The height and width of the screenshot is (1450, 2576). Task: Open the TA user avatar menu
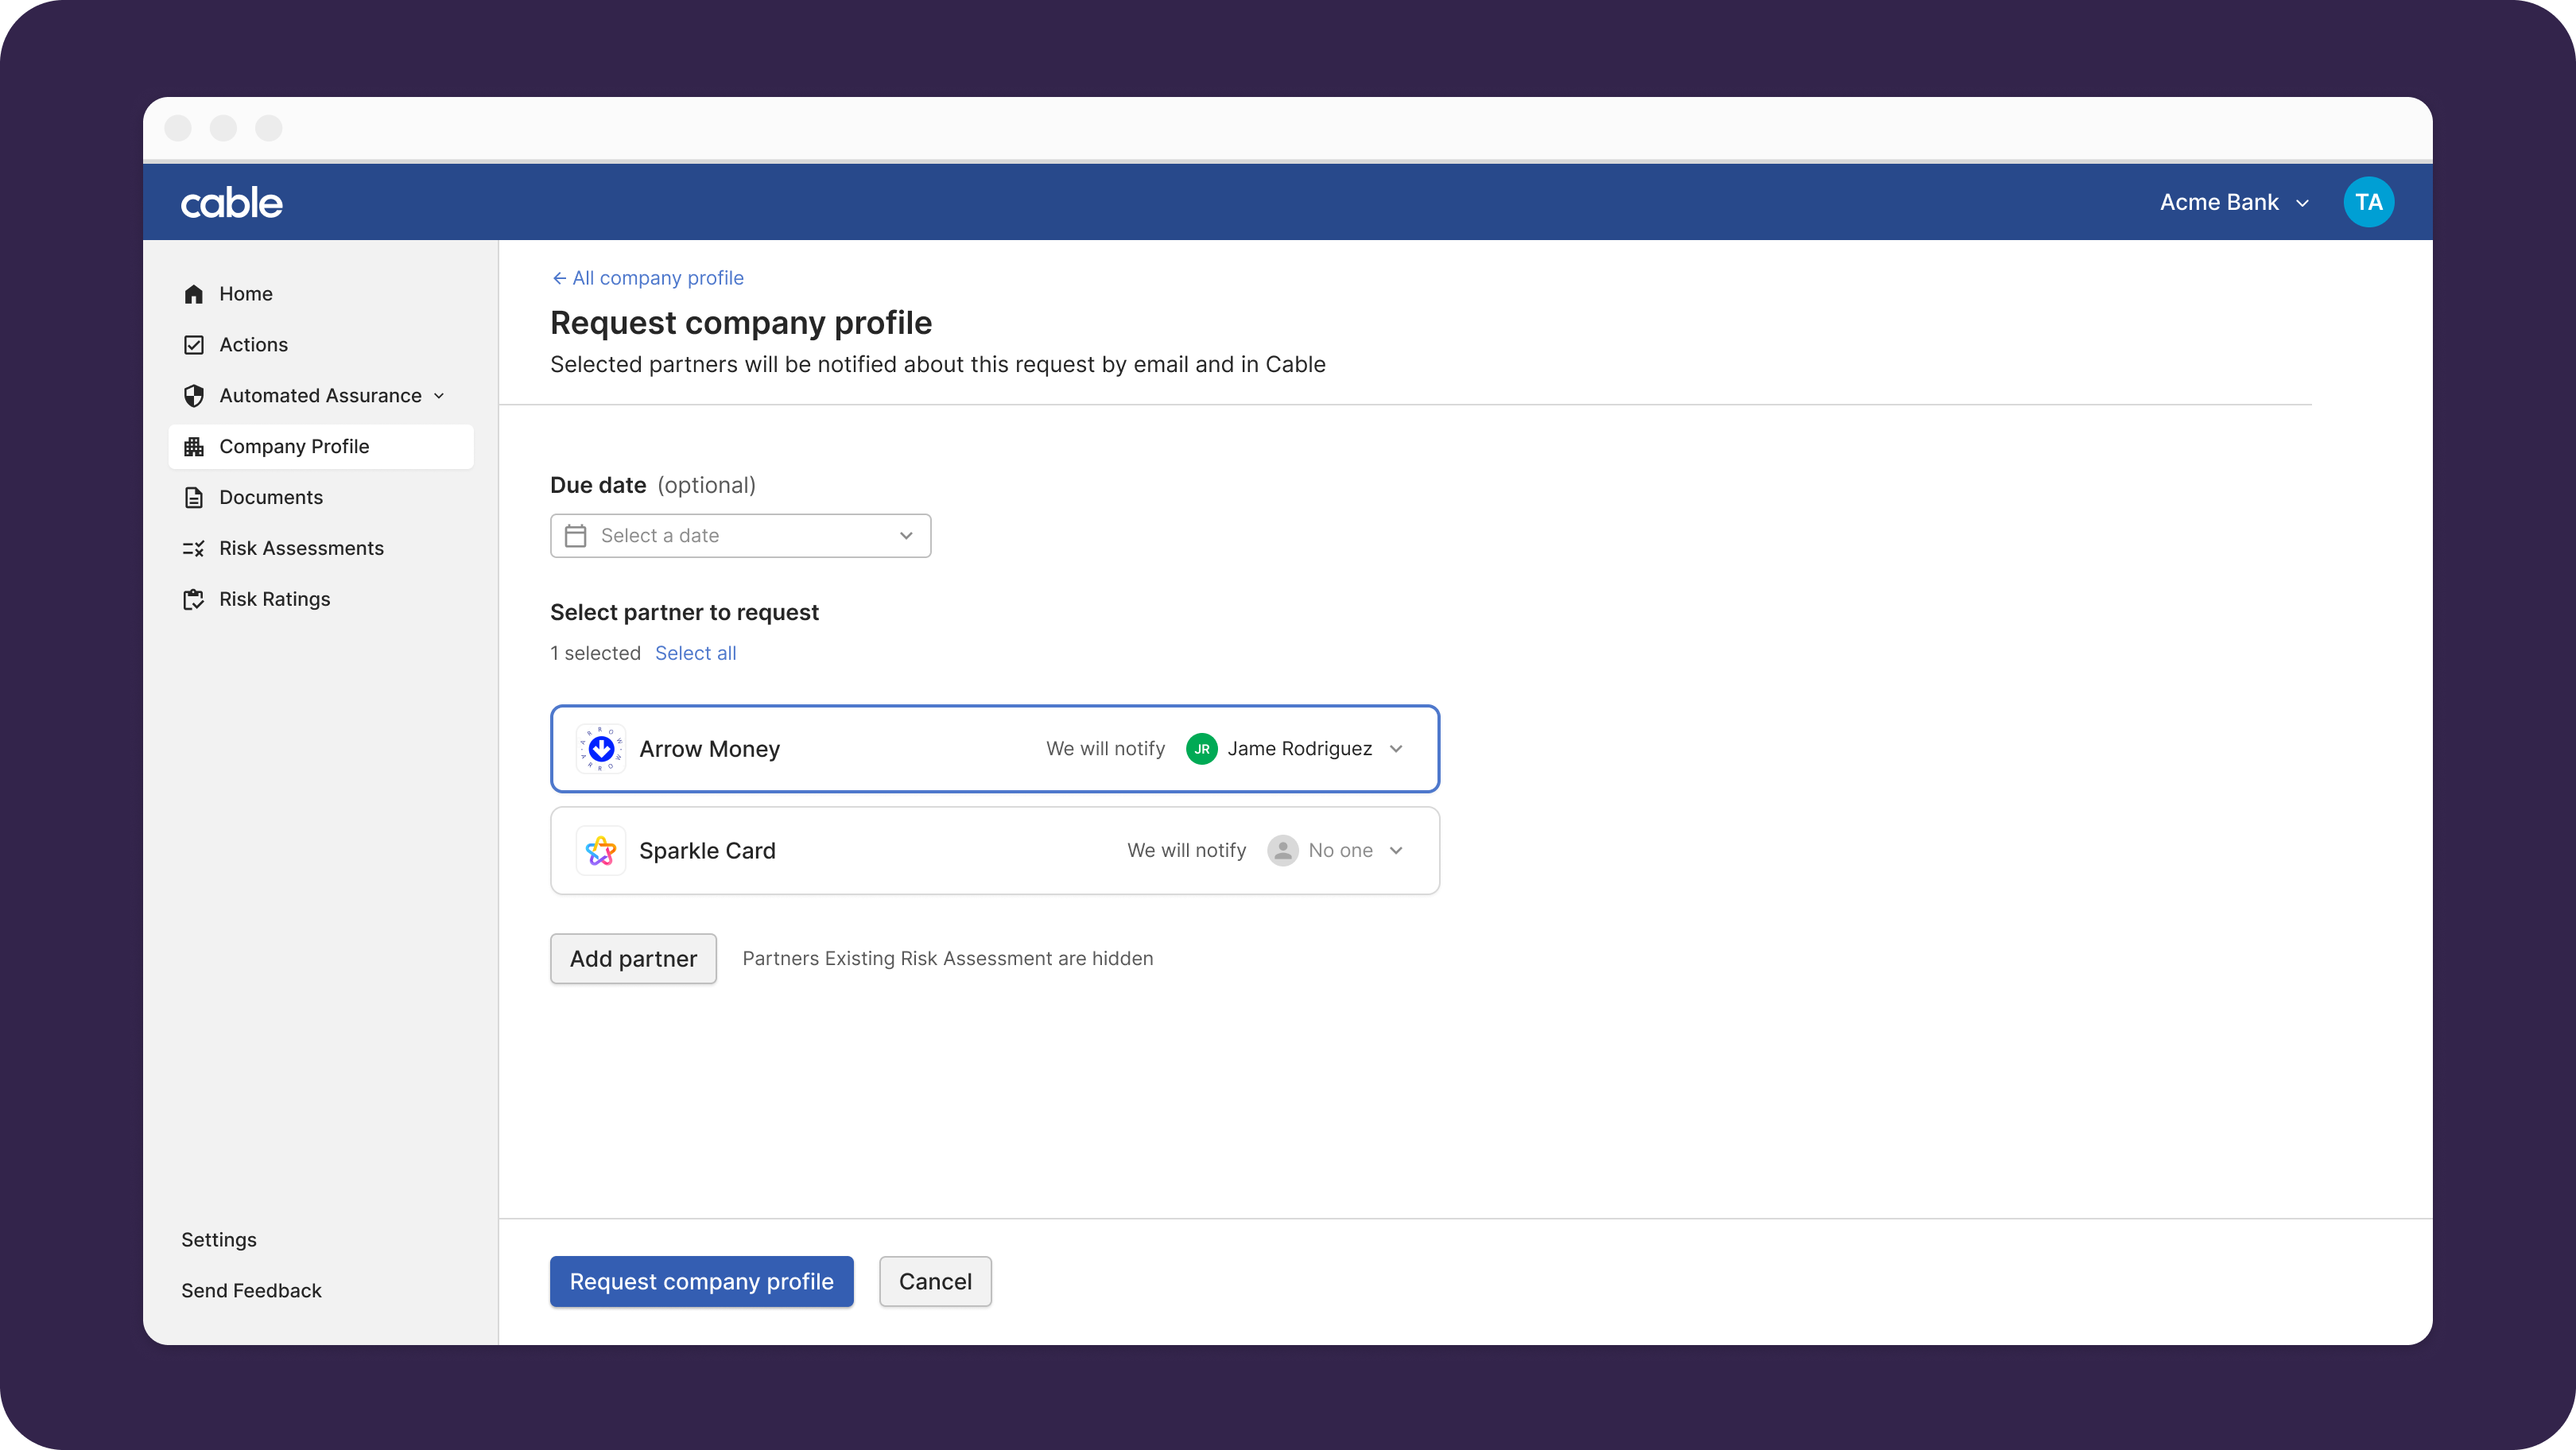pyautogui.click(x=2368, y=203)
